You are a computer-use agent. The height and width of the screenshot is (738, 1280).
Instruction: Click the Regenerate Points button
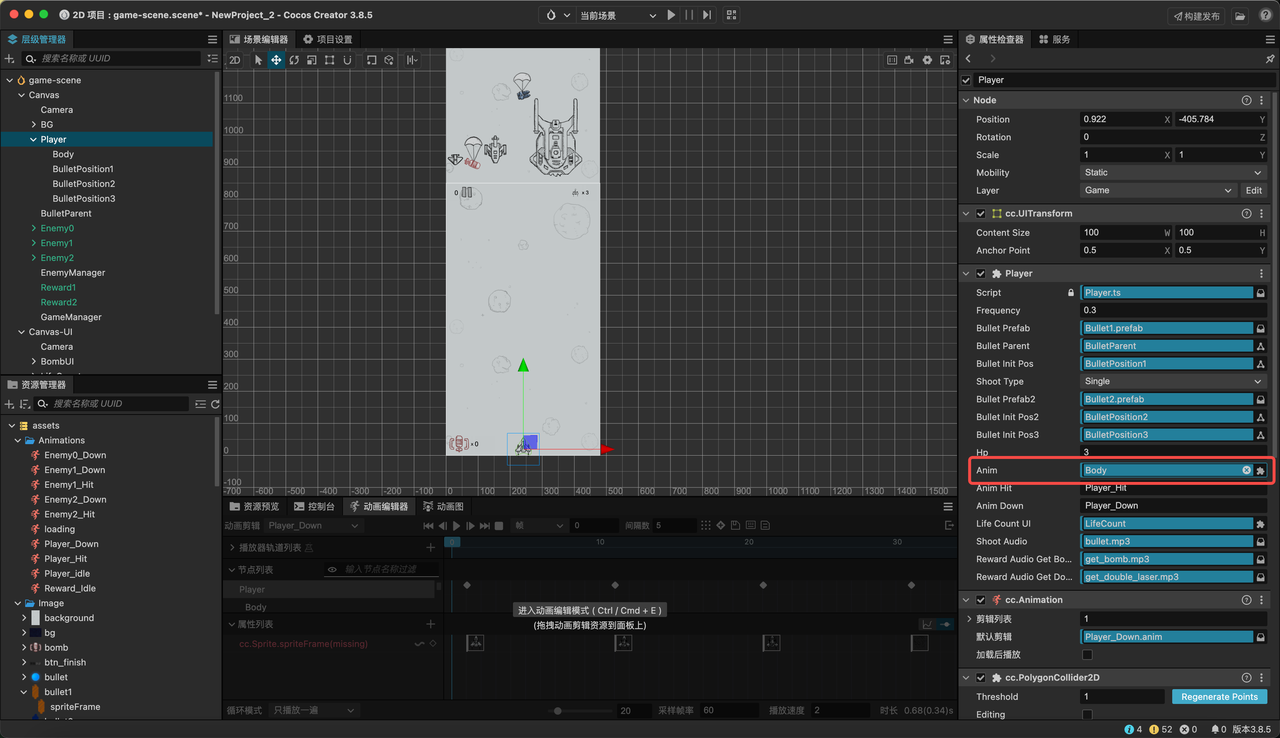click(1219, 696)
